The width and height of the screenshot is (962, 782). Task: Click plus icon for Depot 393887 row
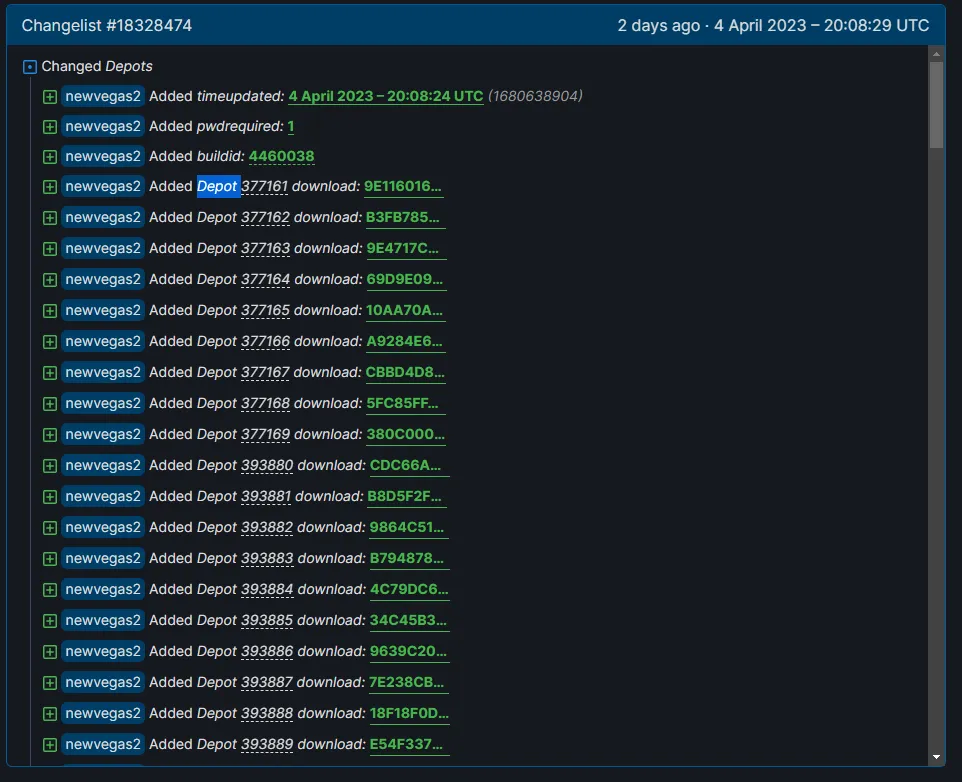pos(50,683)
